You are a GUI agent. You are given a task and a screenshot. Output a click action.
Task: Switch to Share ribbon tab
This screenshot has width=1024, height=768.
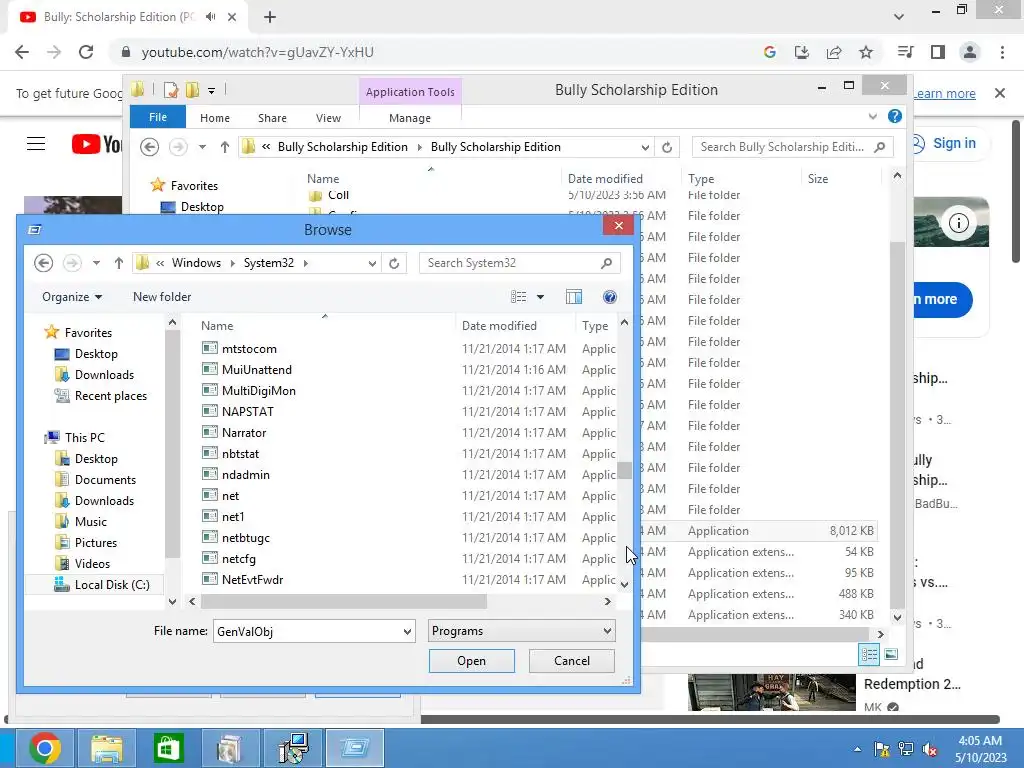click(x=272, y=118)
